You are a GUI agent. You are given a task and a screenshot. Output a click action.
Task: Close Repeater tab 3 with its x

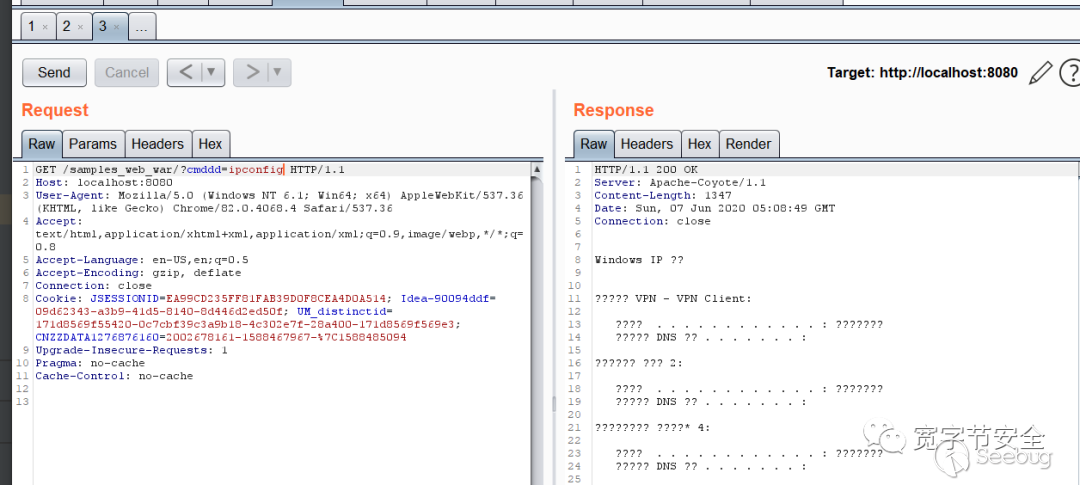116,27
